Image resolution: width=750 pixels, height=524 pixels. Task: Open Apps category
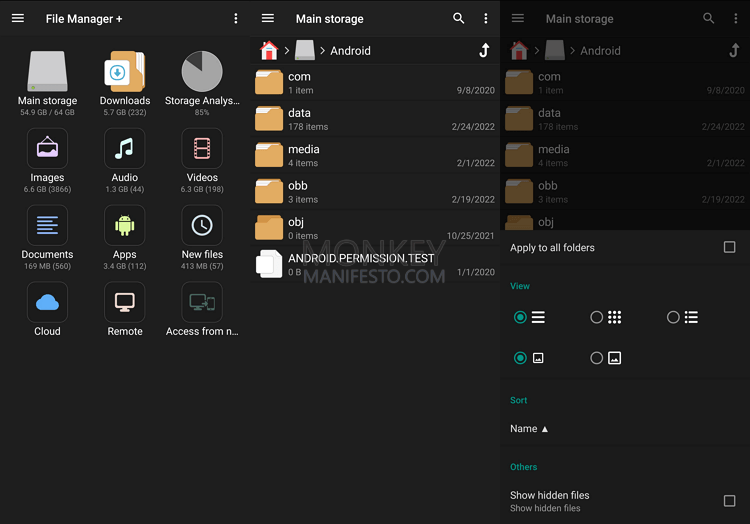tap(125, 225)
